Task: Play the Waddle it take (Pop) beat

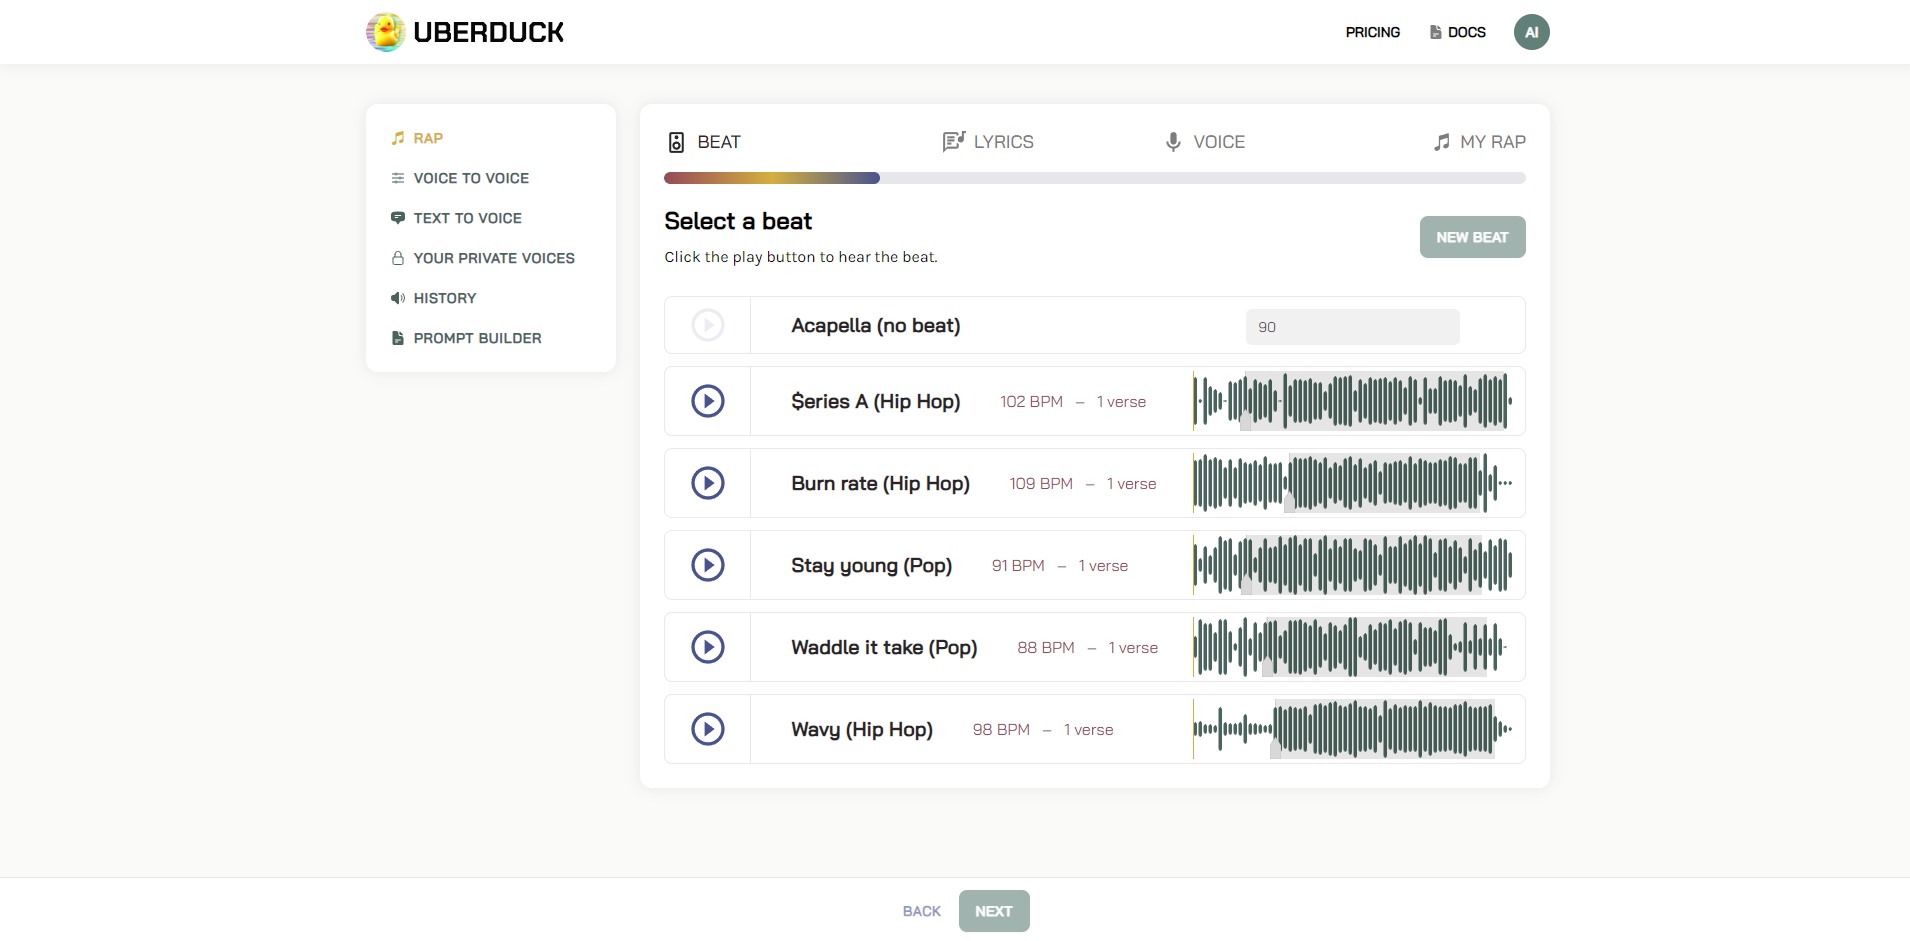Action: (708, 647)
